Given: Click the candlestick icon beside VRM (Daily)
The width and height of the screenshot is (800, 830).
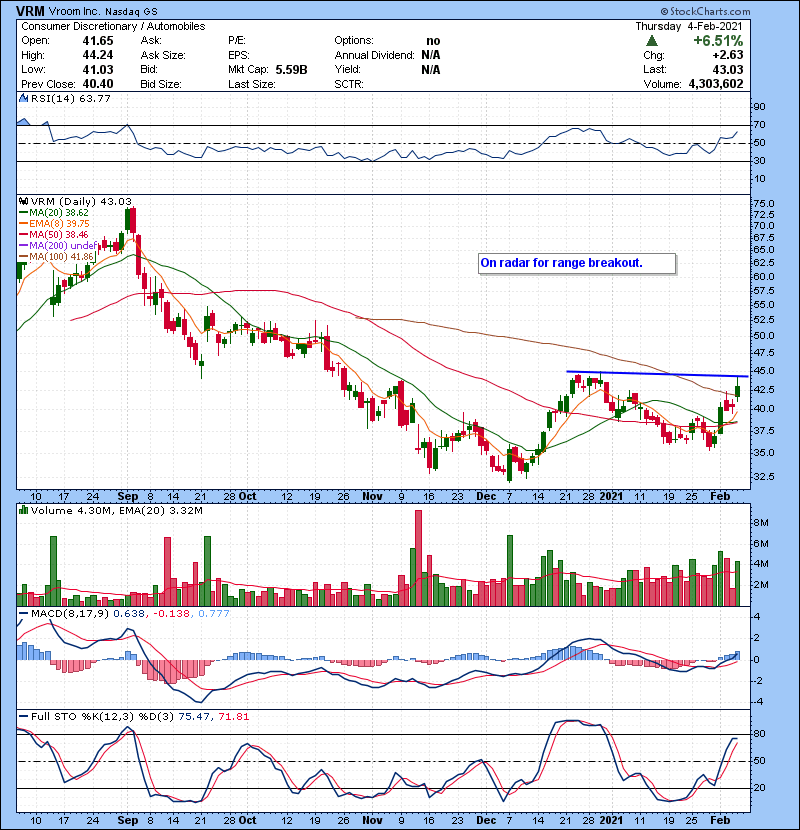Looking at the screenshot, I should [23, 201].
